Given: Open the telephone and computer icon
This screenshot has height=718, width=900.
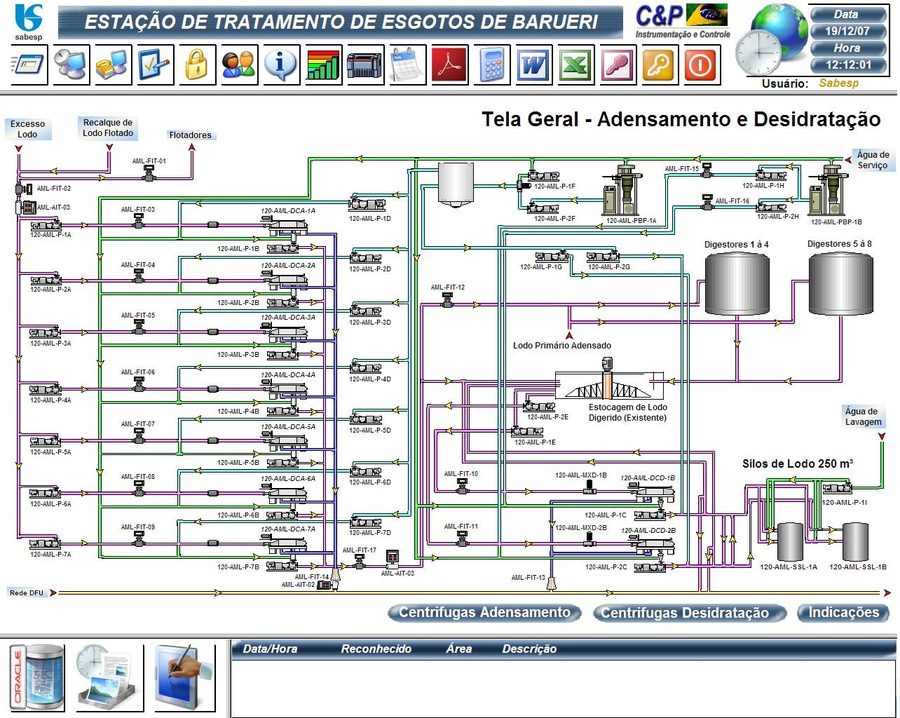Looking at the screenshot, I should [112, 65].
